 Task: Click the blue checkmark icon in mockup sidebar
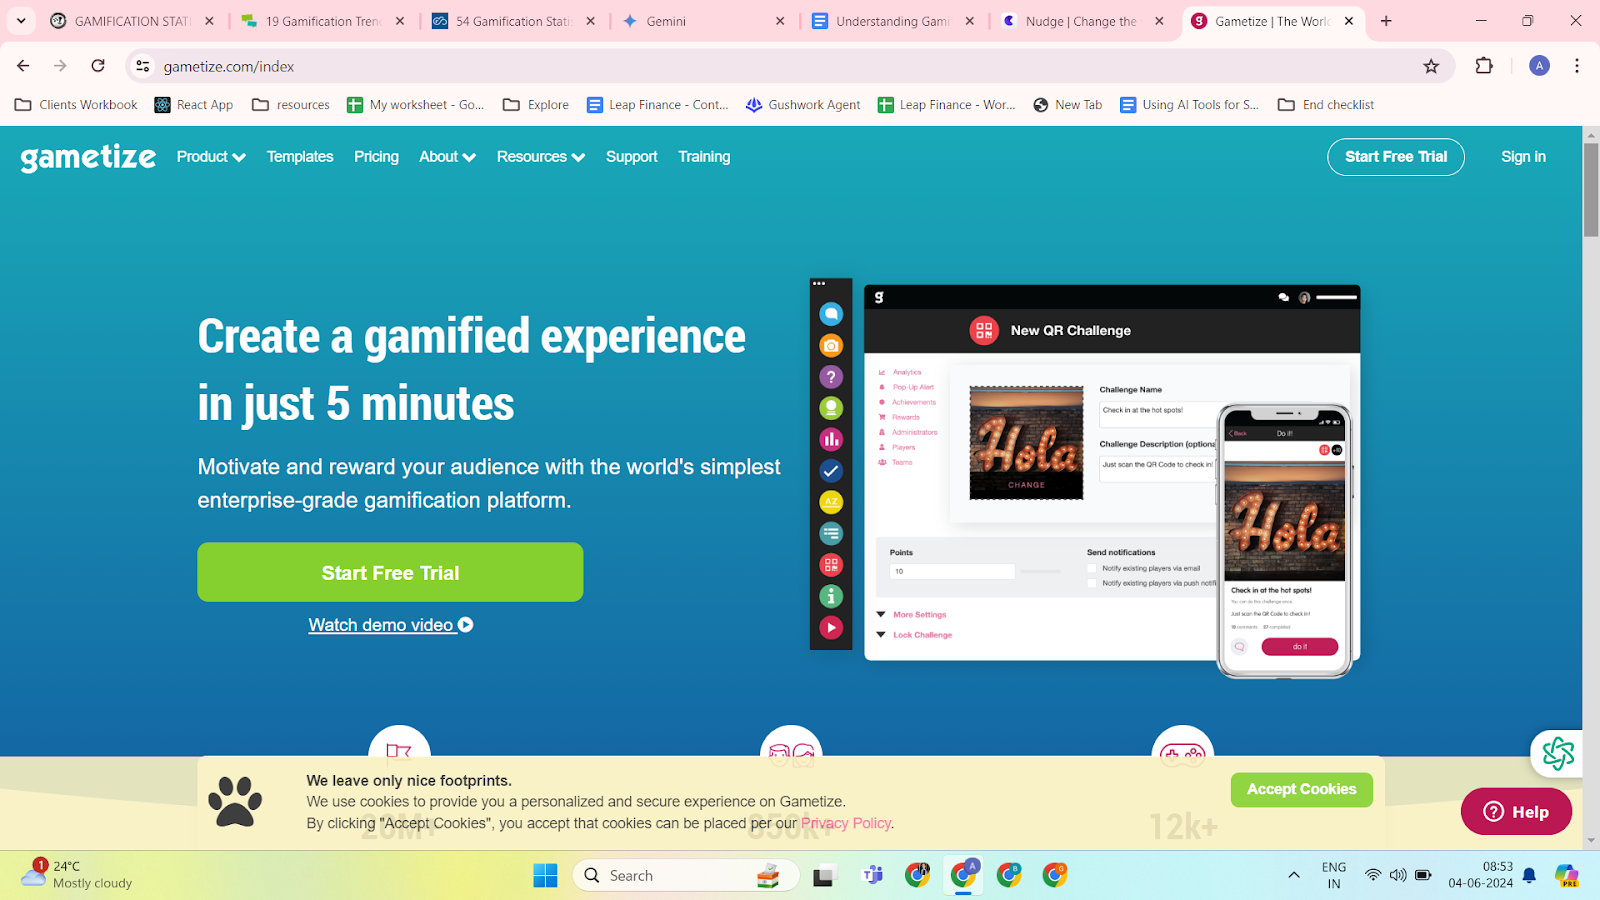(831, 471)
